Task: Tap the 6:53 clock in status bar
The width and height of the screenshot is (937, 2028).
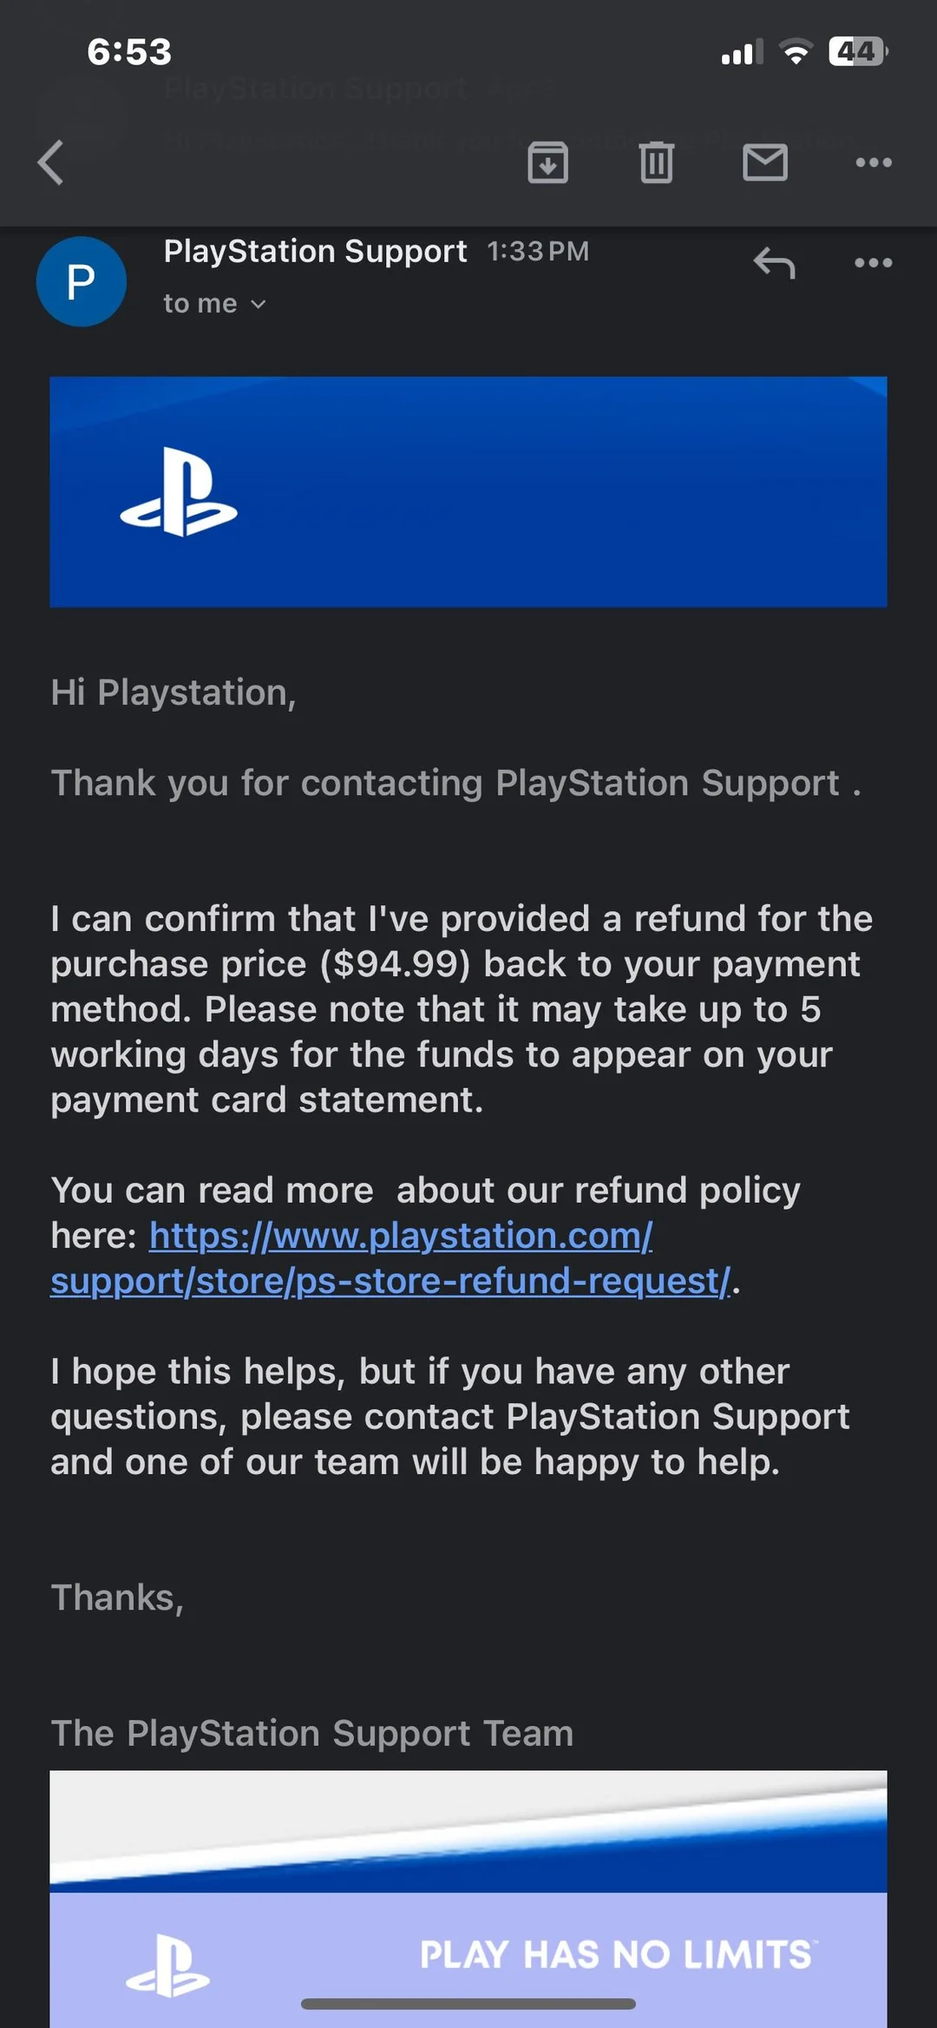Action: click(x=129, y=52)
